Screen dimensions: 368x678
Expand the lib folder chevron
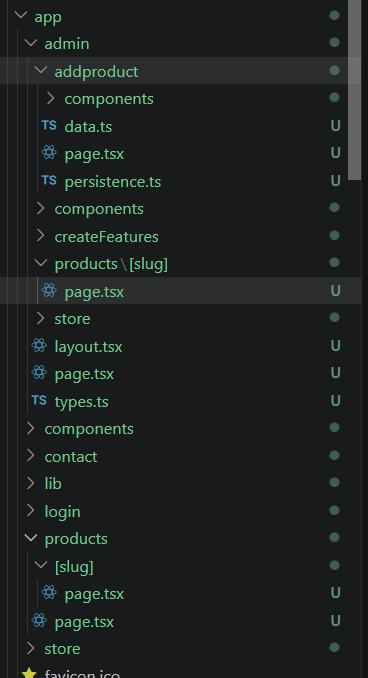click(30, 483)
